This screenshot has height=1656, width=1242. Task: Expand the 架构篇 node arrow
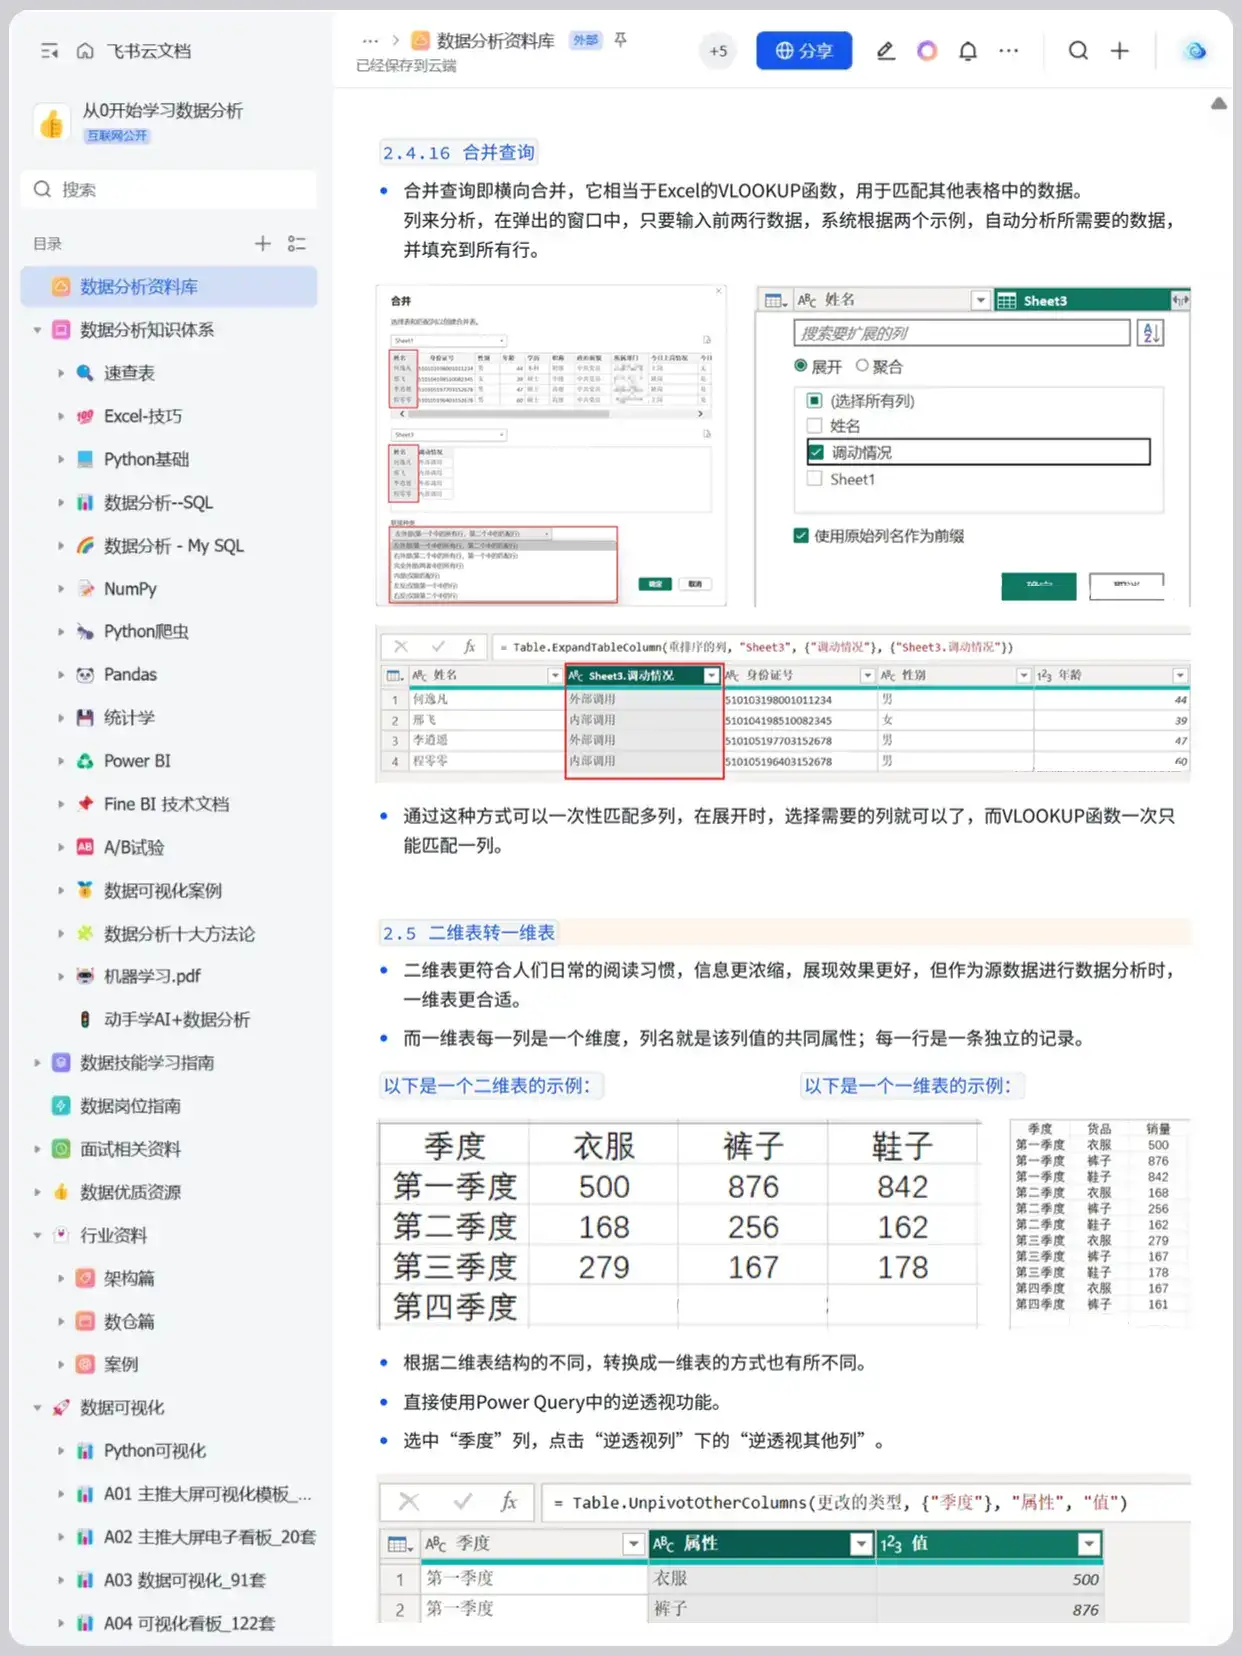click(61, 1278)
